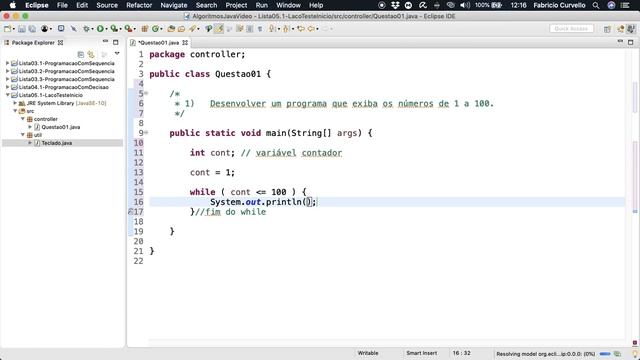The width and height of the screenshot is (640, 360).
Task: Switch to the Java perspective icon
Action: coord(631,29)
